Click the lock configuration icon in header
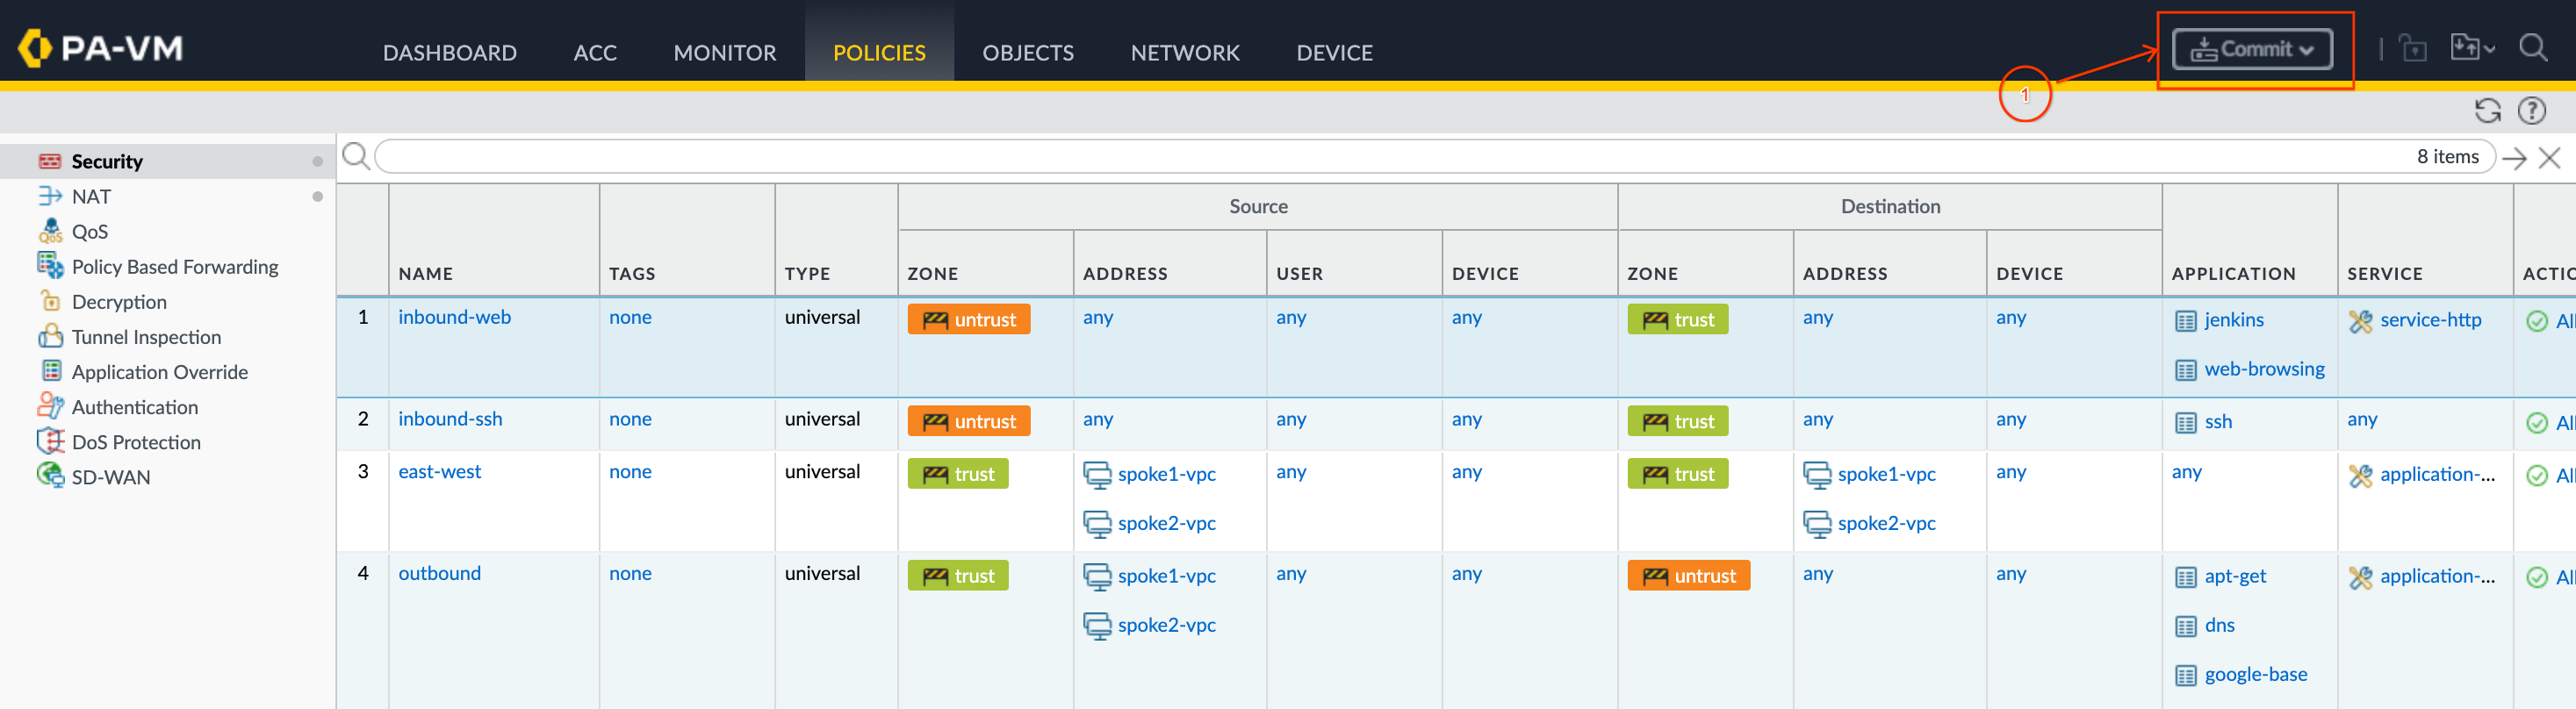 click(x=2413, y=48)
